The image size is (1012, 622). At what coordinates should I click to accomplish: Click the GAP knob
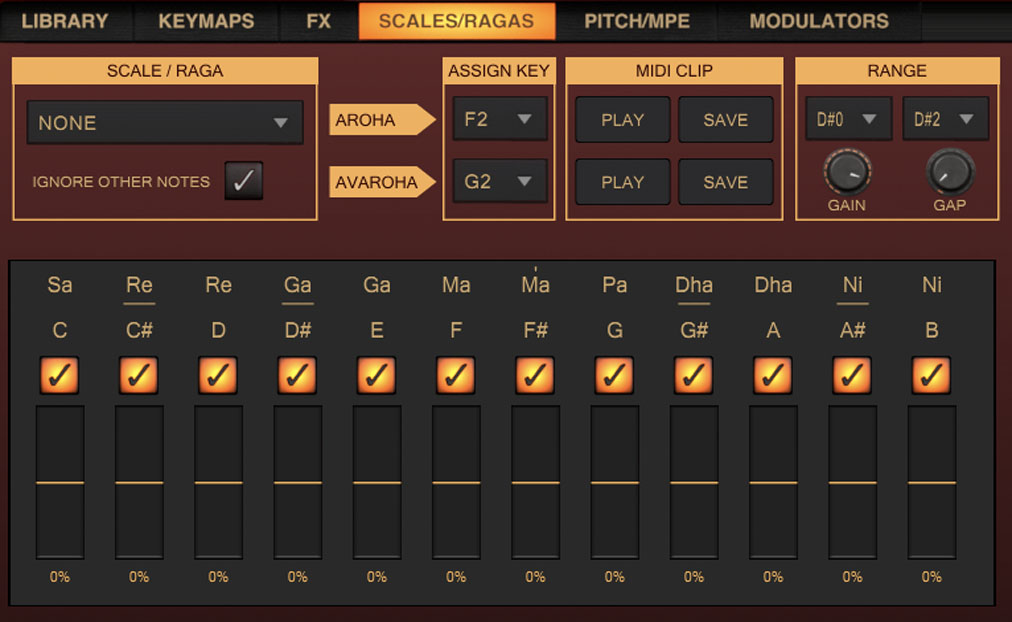coord(950,172)
